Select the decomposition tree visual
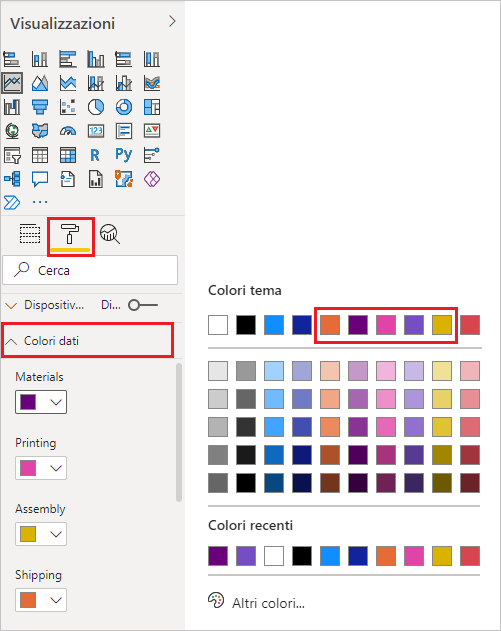Image resolution: width=501 pixels, height=631 pixels. click(x=12, y=179)
